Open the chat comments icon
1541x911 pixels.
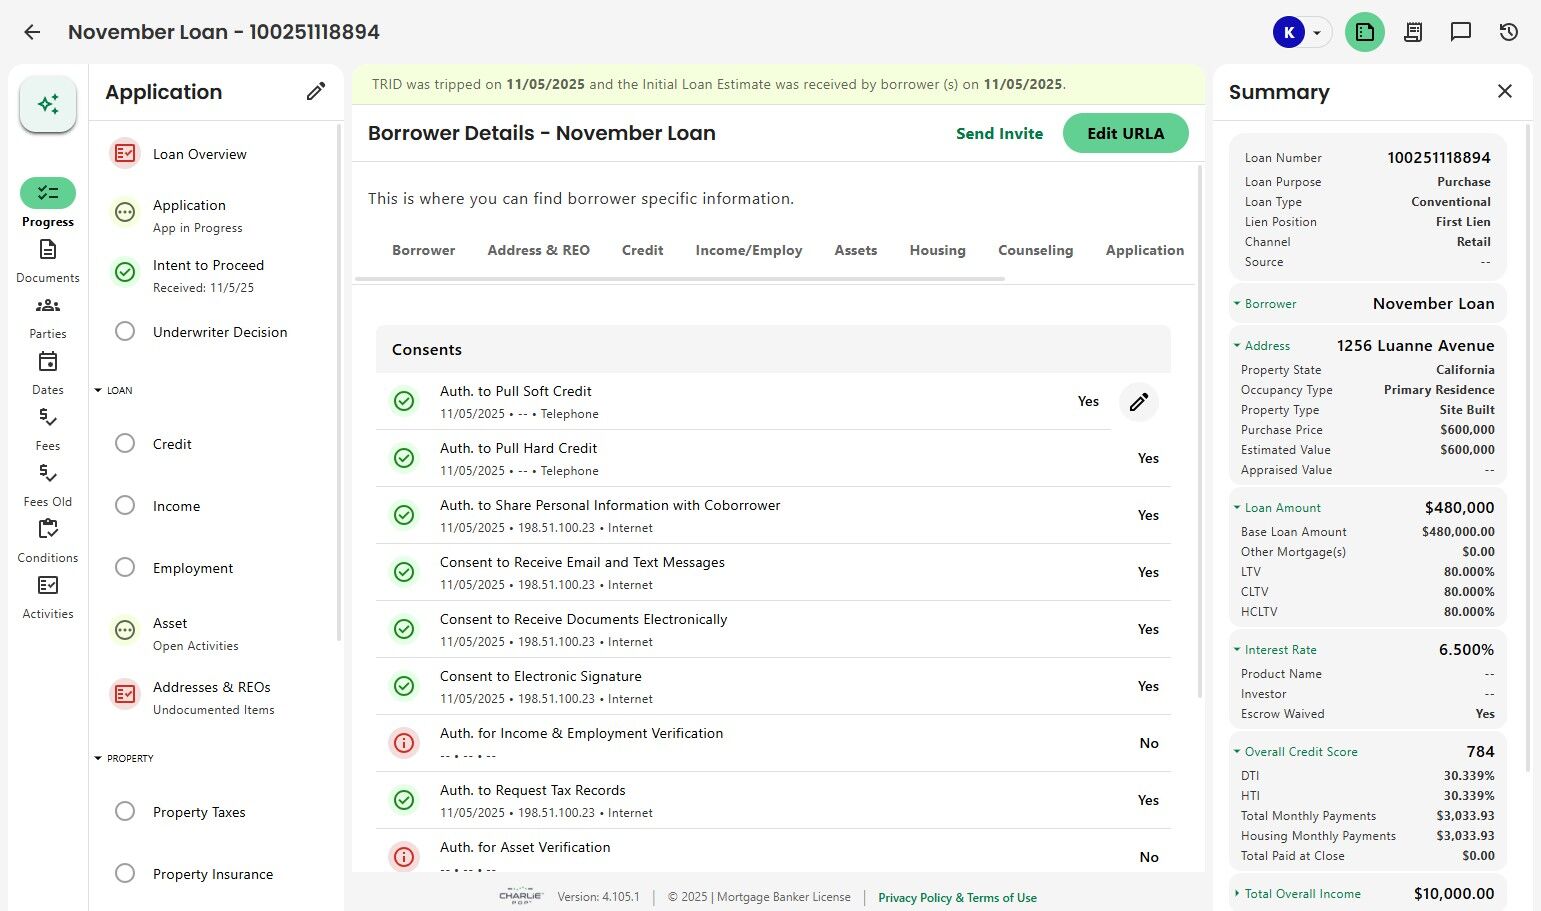point(1461,32)
